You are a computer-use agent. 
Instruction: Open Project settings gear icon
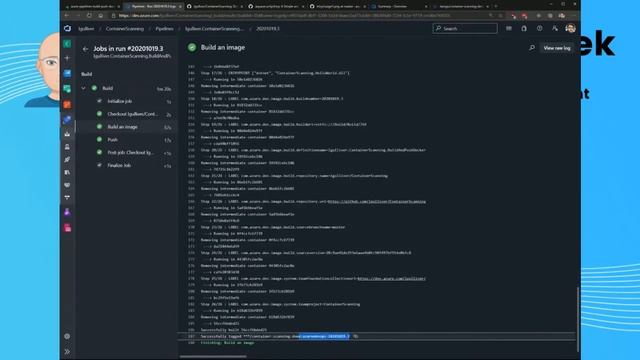coord(67,336)
